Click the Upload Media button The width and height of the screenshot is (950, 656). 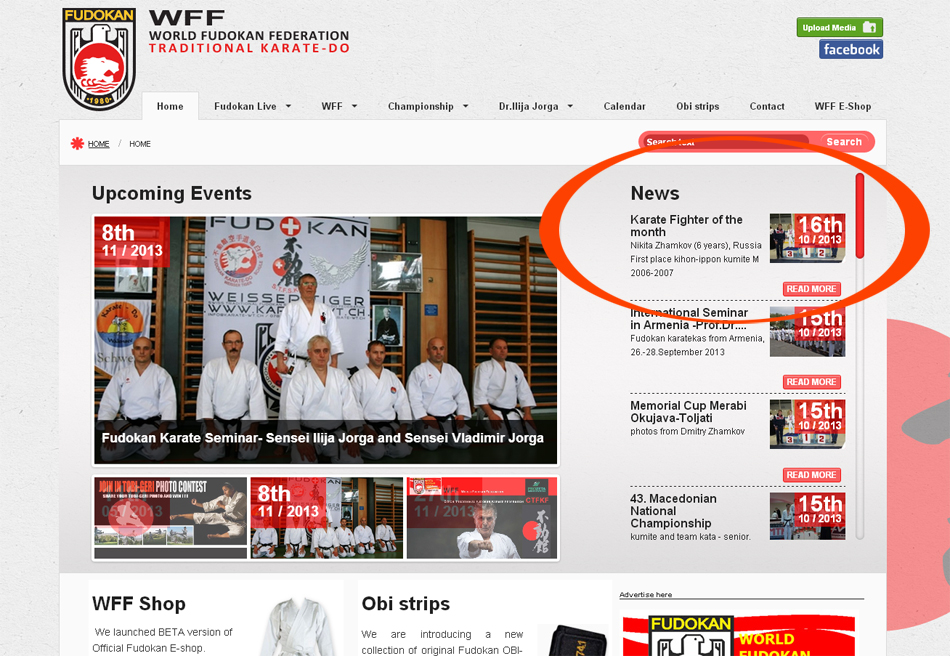(839, 27)
